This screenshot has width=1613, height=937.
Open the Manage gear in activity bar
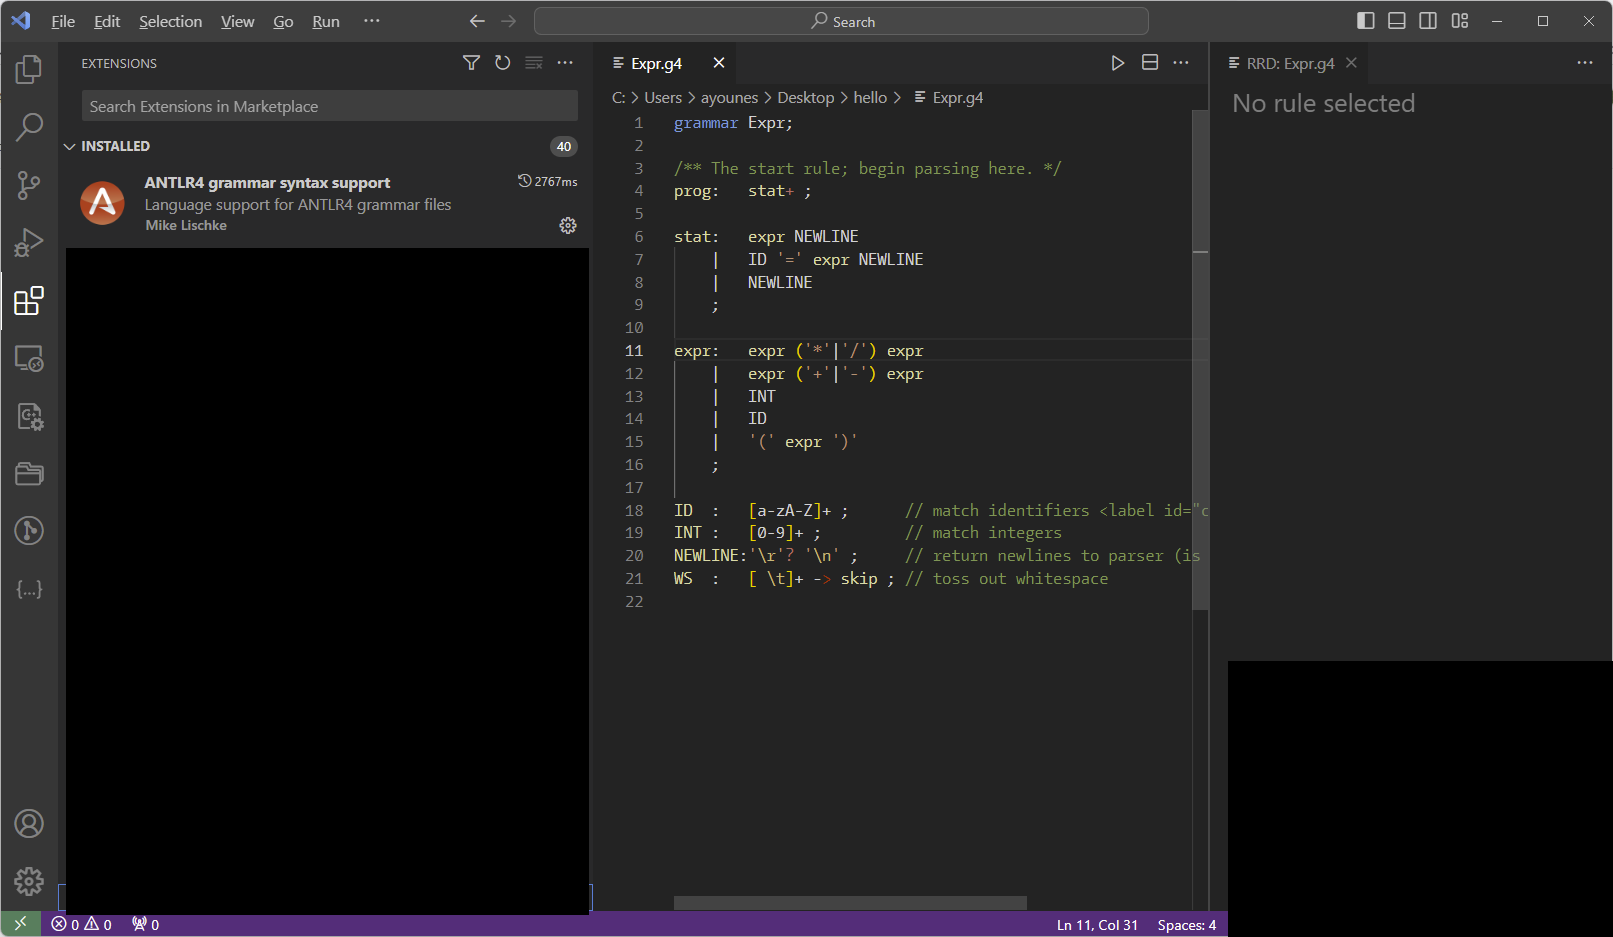click(x=29, y=881)
